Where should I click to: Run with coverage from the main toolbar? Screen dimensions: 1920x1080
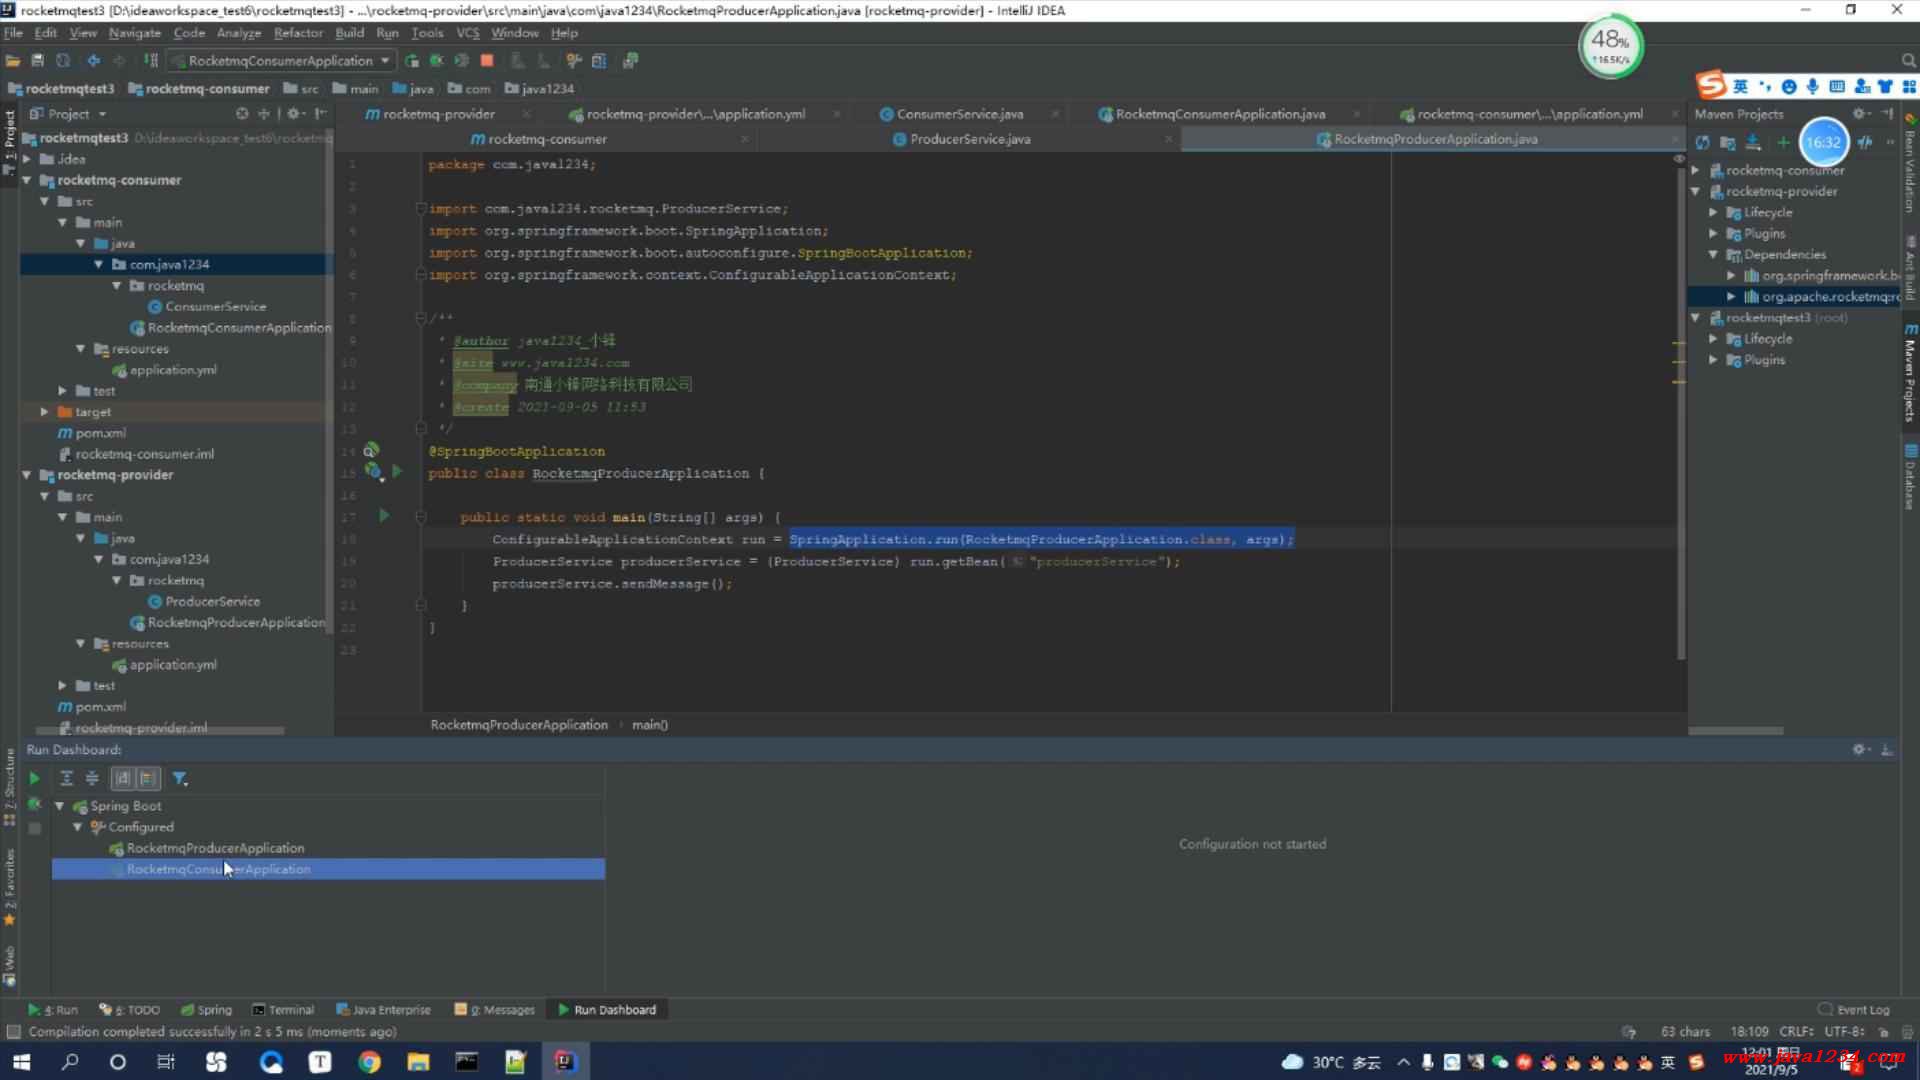click(x=462, y=61)
